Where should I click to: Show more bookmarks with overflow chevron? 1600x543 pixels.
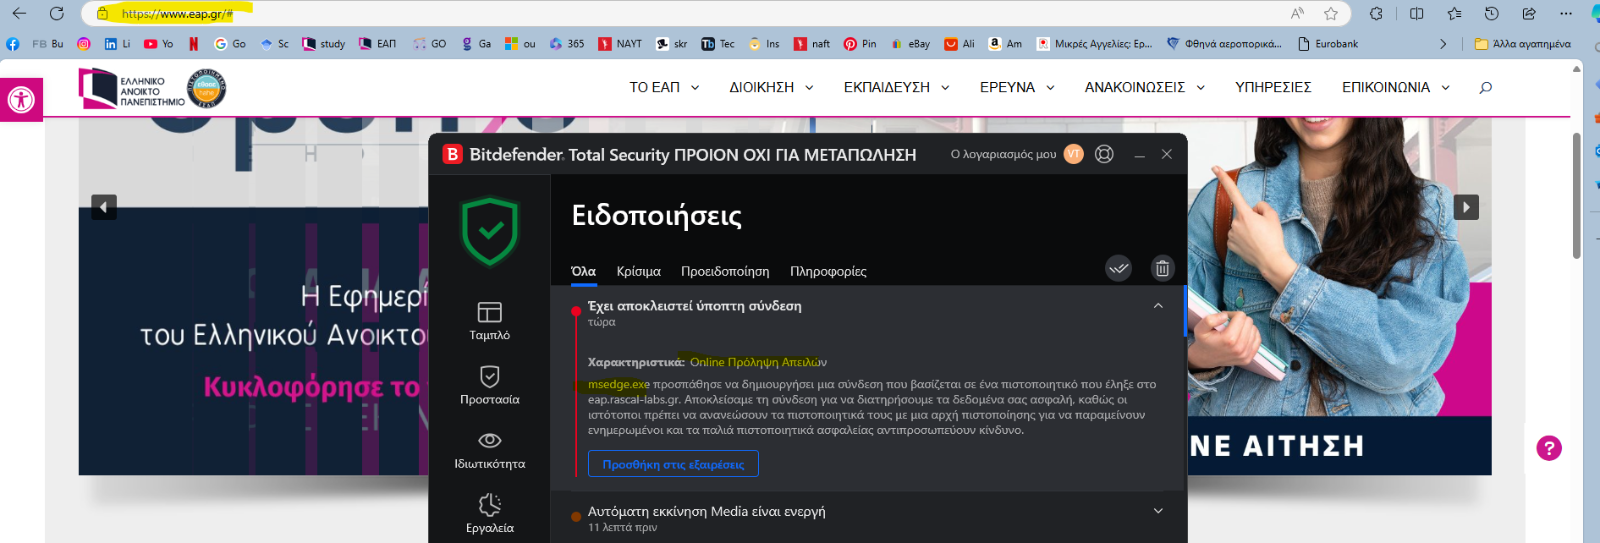[x=1443, y=44]
